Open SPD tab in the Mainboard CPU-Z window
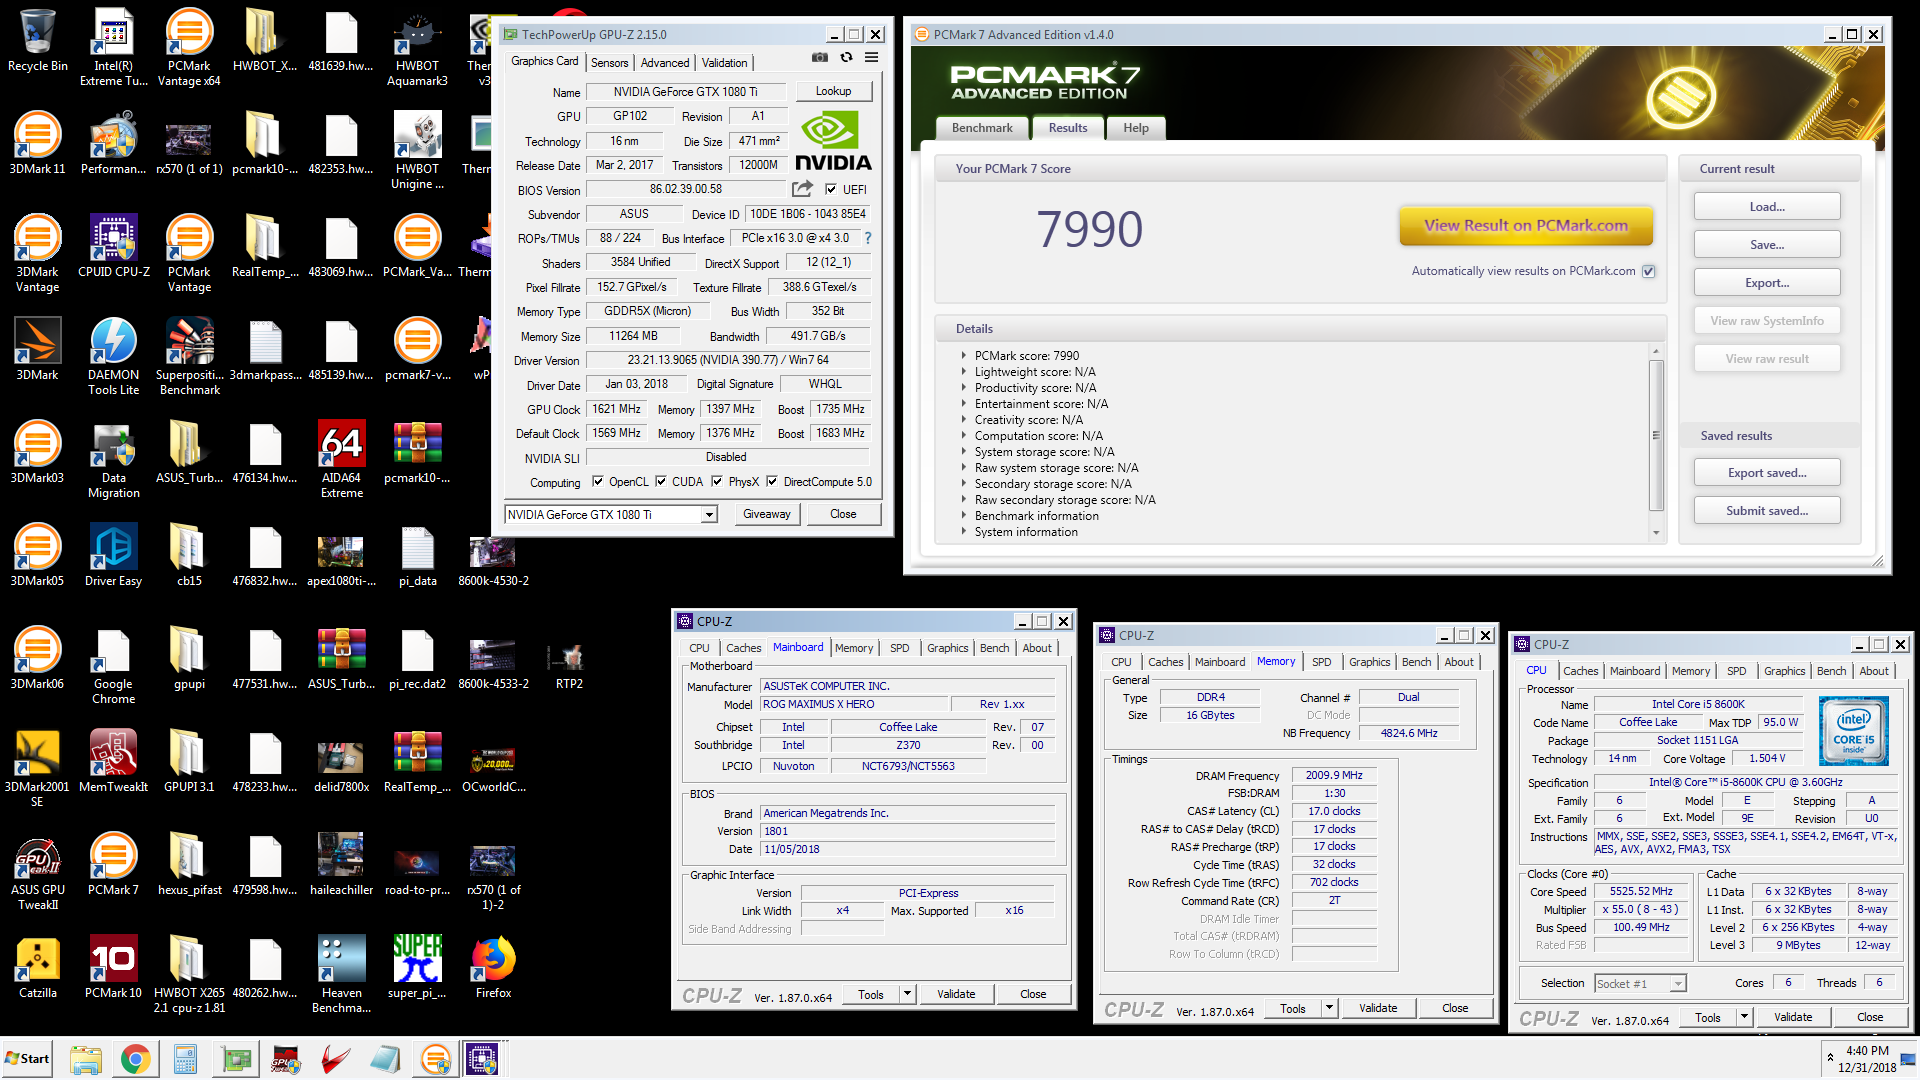The height and width of the screenshot is (1080, 1920). click(x=900, y=648)
